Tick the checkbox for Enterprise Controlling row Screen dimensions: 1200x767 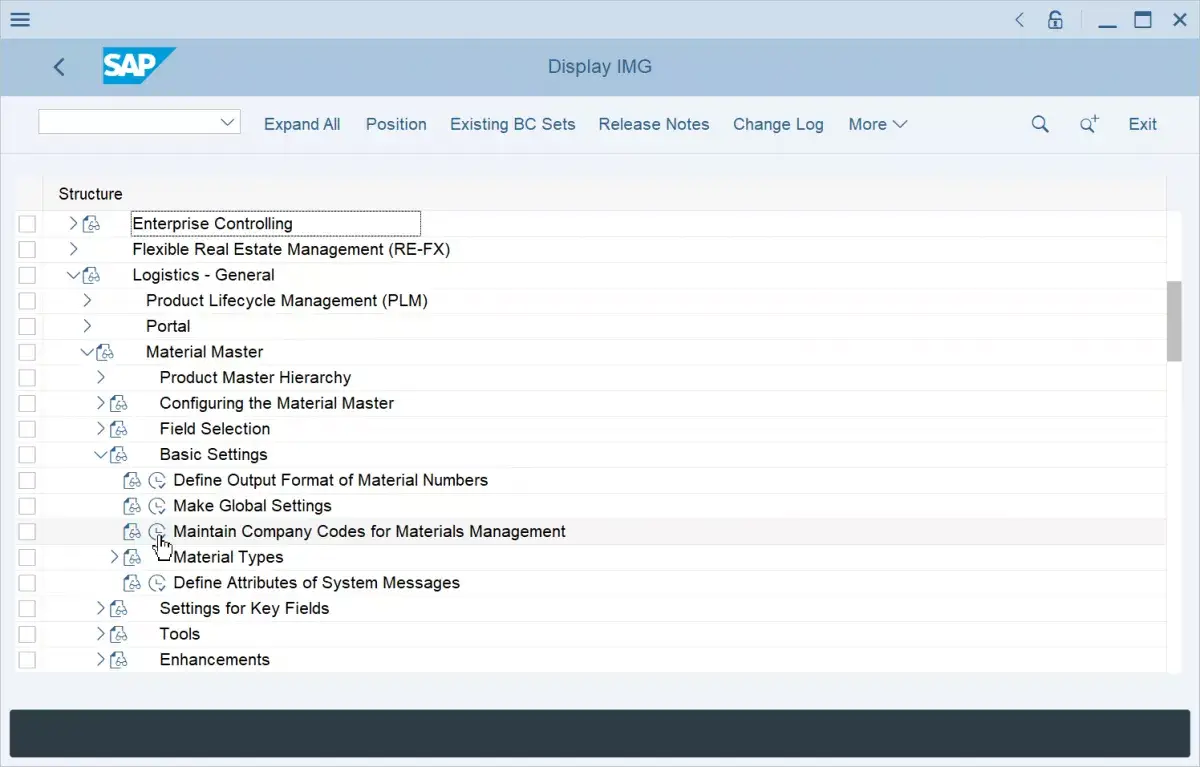27,224
